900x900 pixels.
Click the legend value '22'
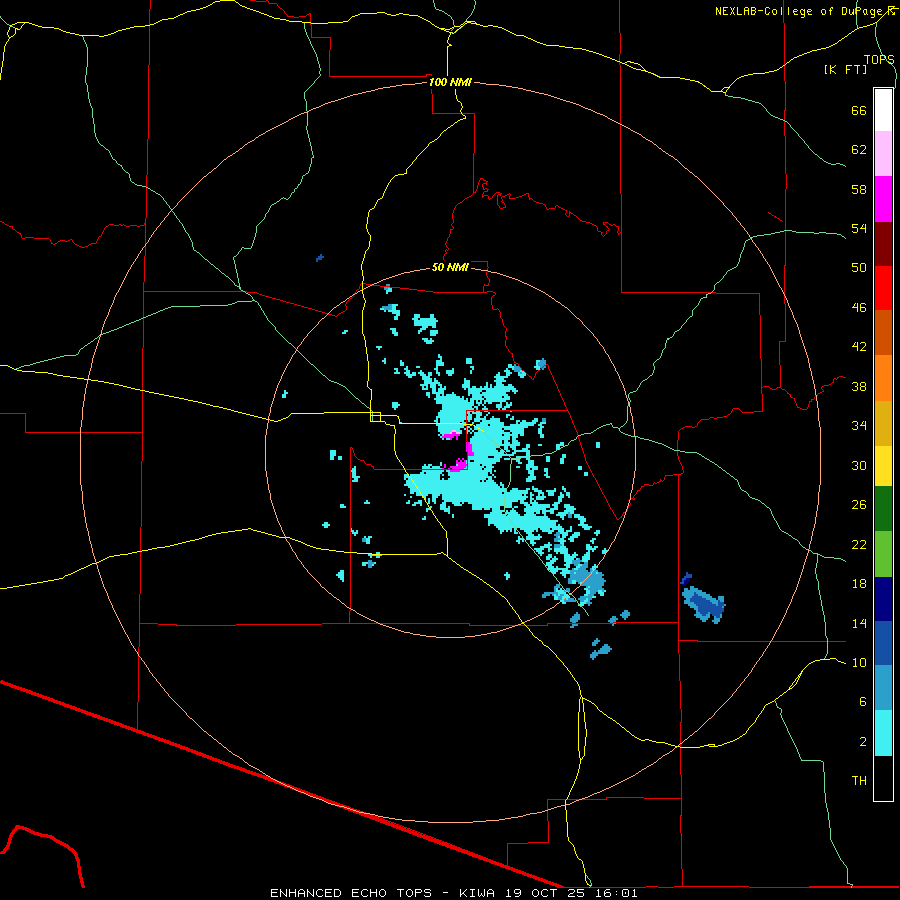pyautogui.click(x=859, y=544)
